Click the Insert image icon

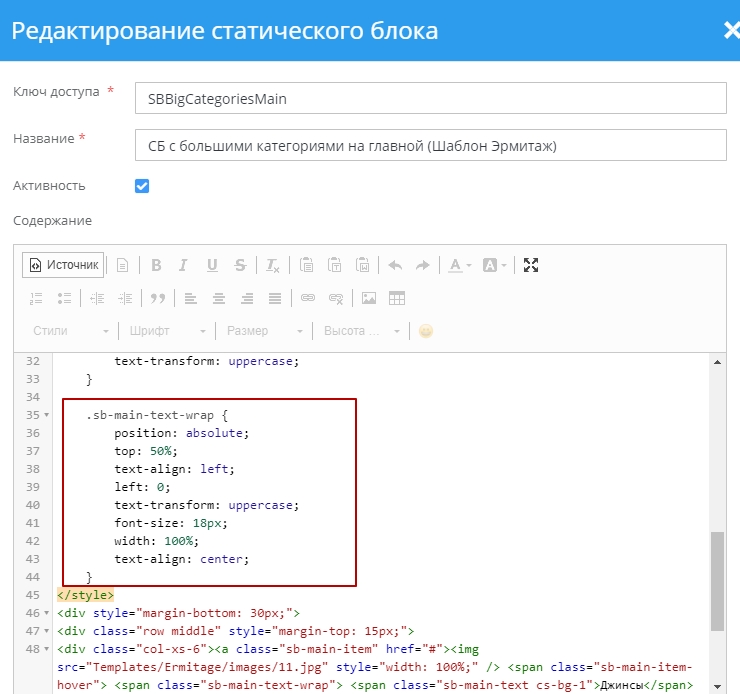tap(369, 298)
